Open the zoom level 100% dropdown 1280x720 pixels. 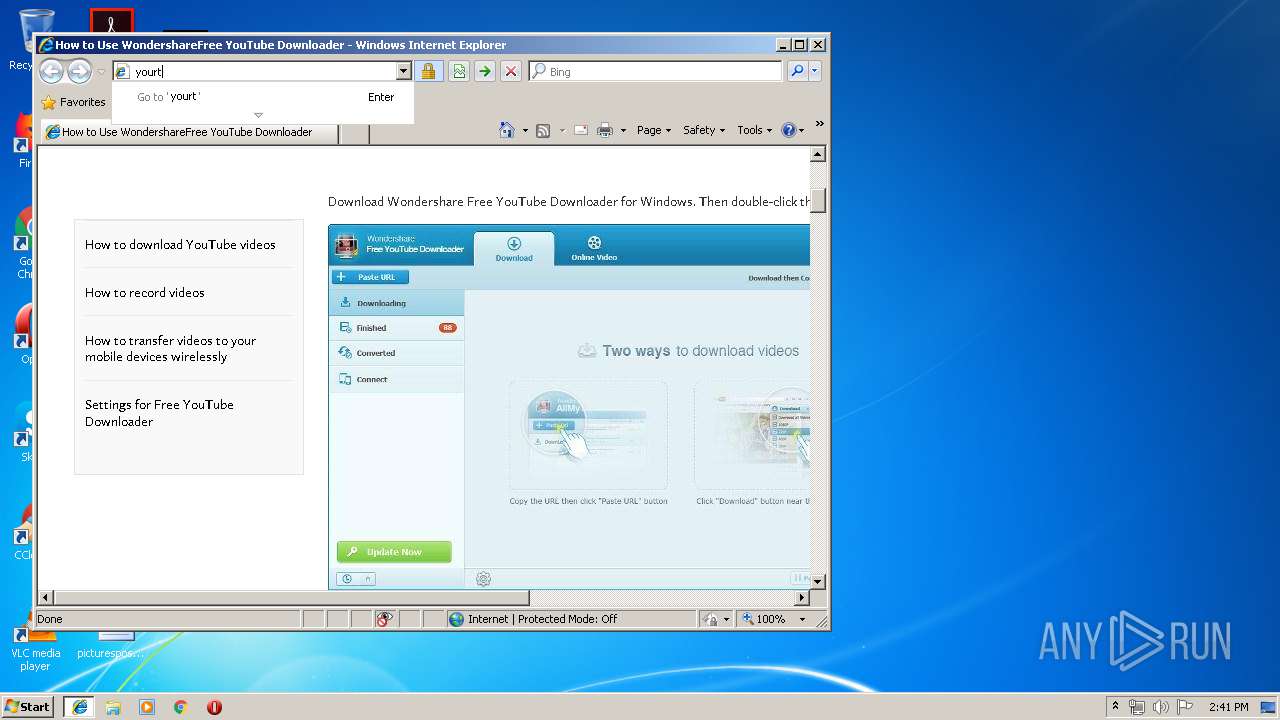click(x=802, y=619)
